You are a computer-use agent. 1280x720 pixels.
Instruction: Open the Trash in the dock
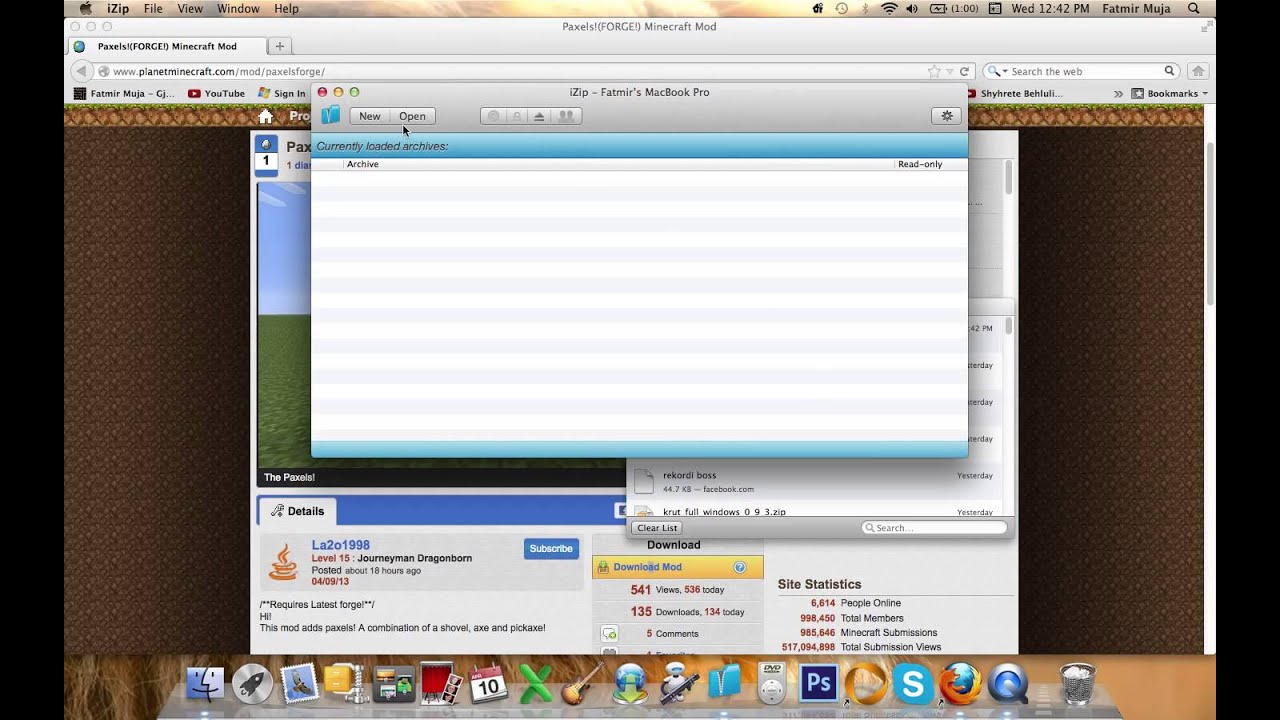[1077, 683]
